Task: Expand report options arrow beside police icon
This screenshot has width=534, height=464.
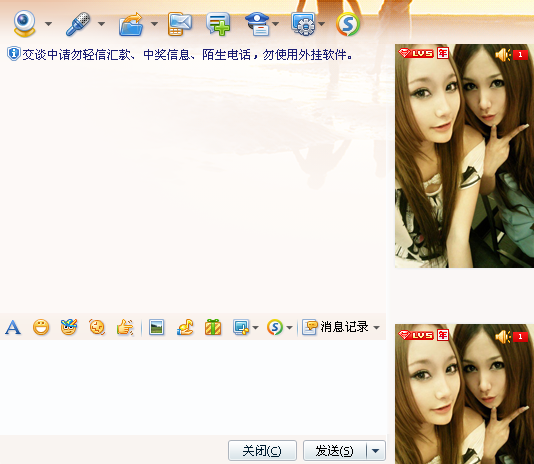Action: tap(276, 24)
